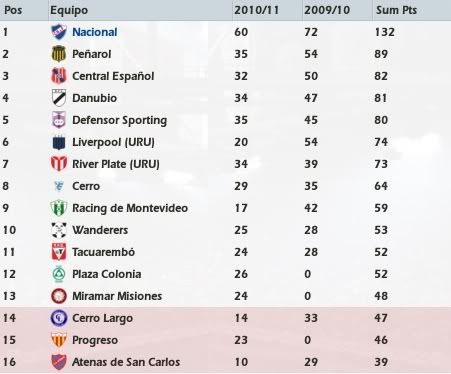
Task: Select the Atenas de San Carlos row
Action: pyautogui.click(x=225, y=362)
